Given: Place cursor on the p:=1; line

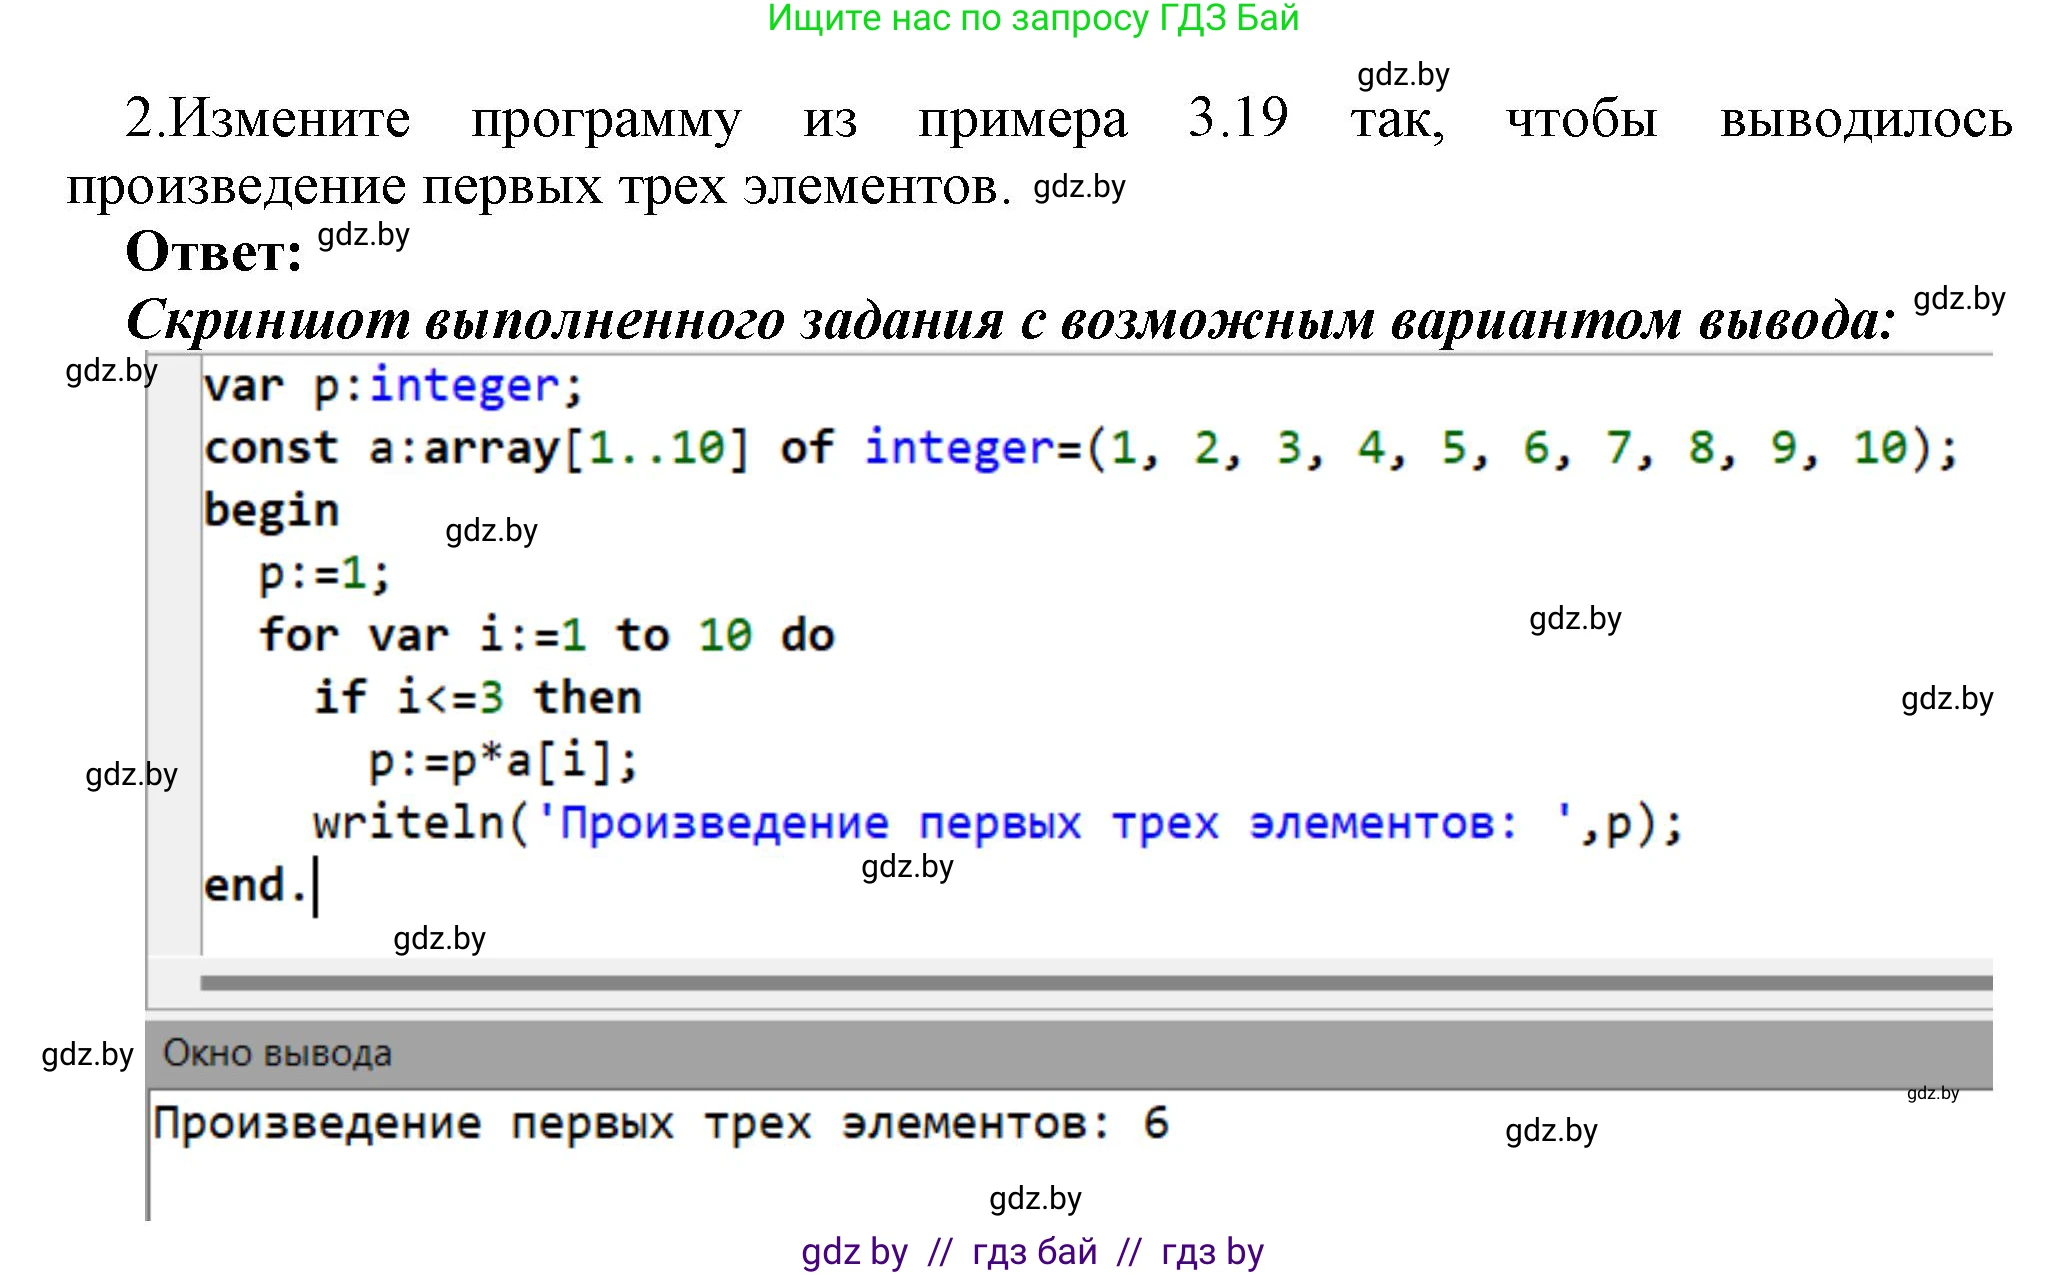Looking at the screenshot, I should [x=324, y=573].
